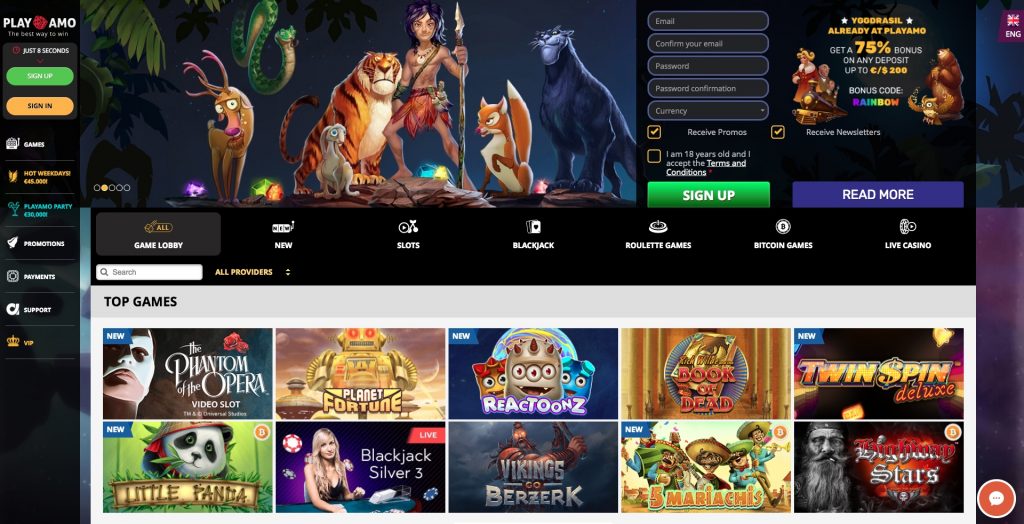Open the Terms and Conditions link
The image size is (1024, 524).
[706, 168]
